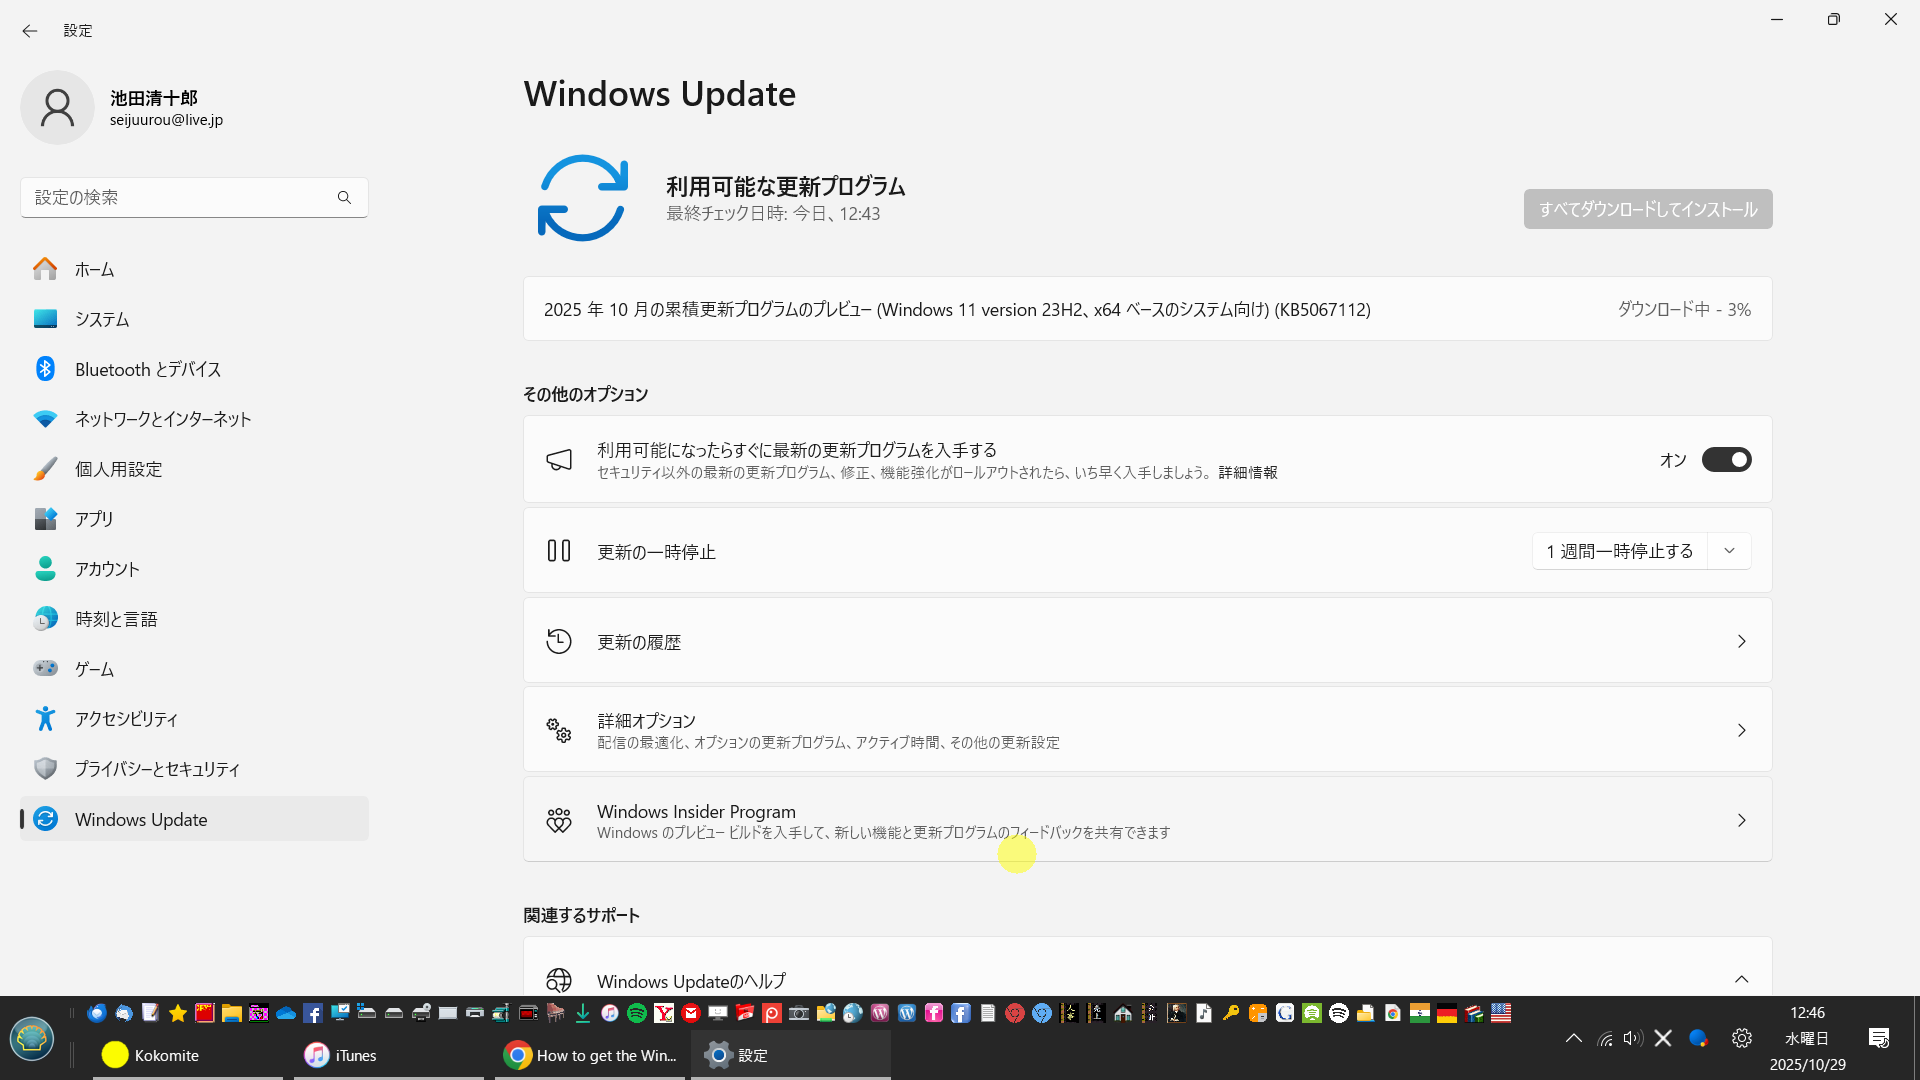
Task: Click the 12:46 clock in the taskbar
Action: (x=1807, y=1013)
